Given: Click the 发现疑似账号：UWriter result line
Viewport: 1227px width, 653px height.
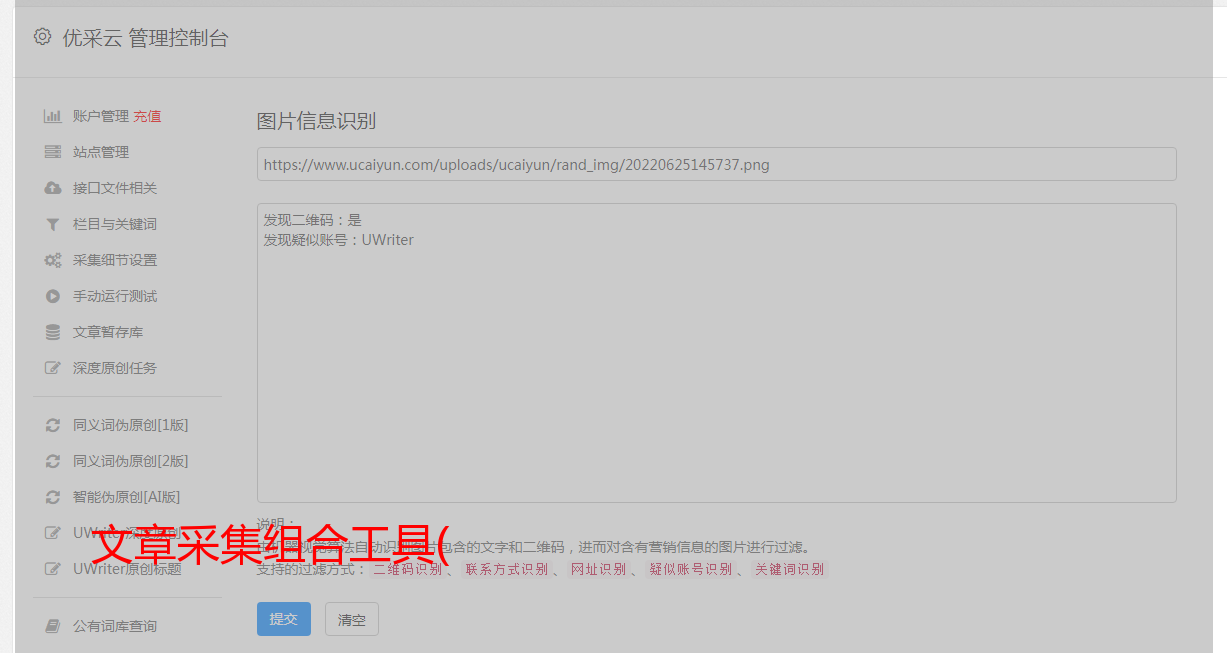Looking at the screenshot, I should pos(339,240).
